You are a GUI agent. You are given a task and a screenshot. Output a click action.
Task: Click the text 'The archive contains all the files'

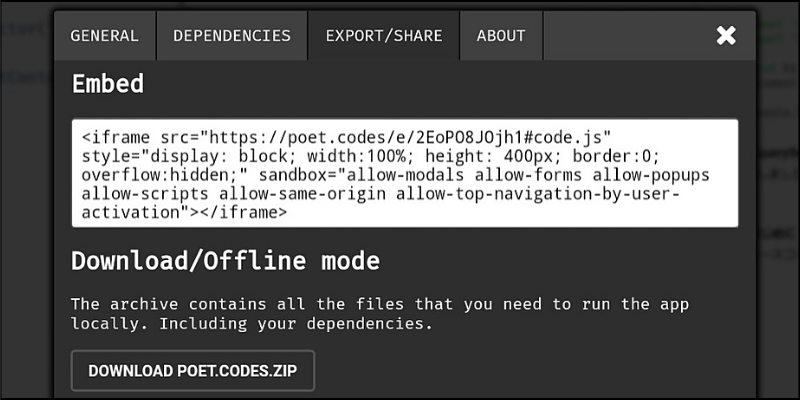click(237, 305)
